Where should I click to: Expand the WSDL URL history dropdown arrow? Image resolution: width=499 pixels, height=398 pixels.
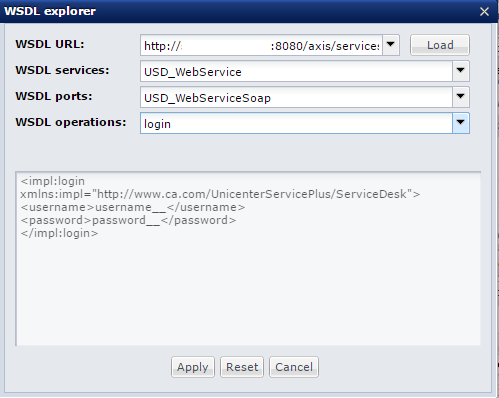[x=391, y=45]
